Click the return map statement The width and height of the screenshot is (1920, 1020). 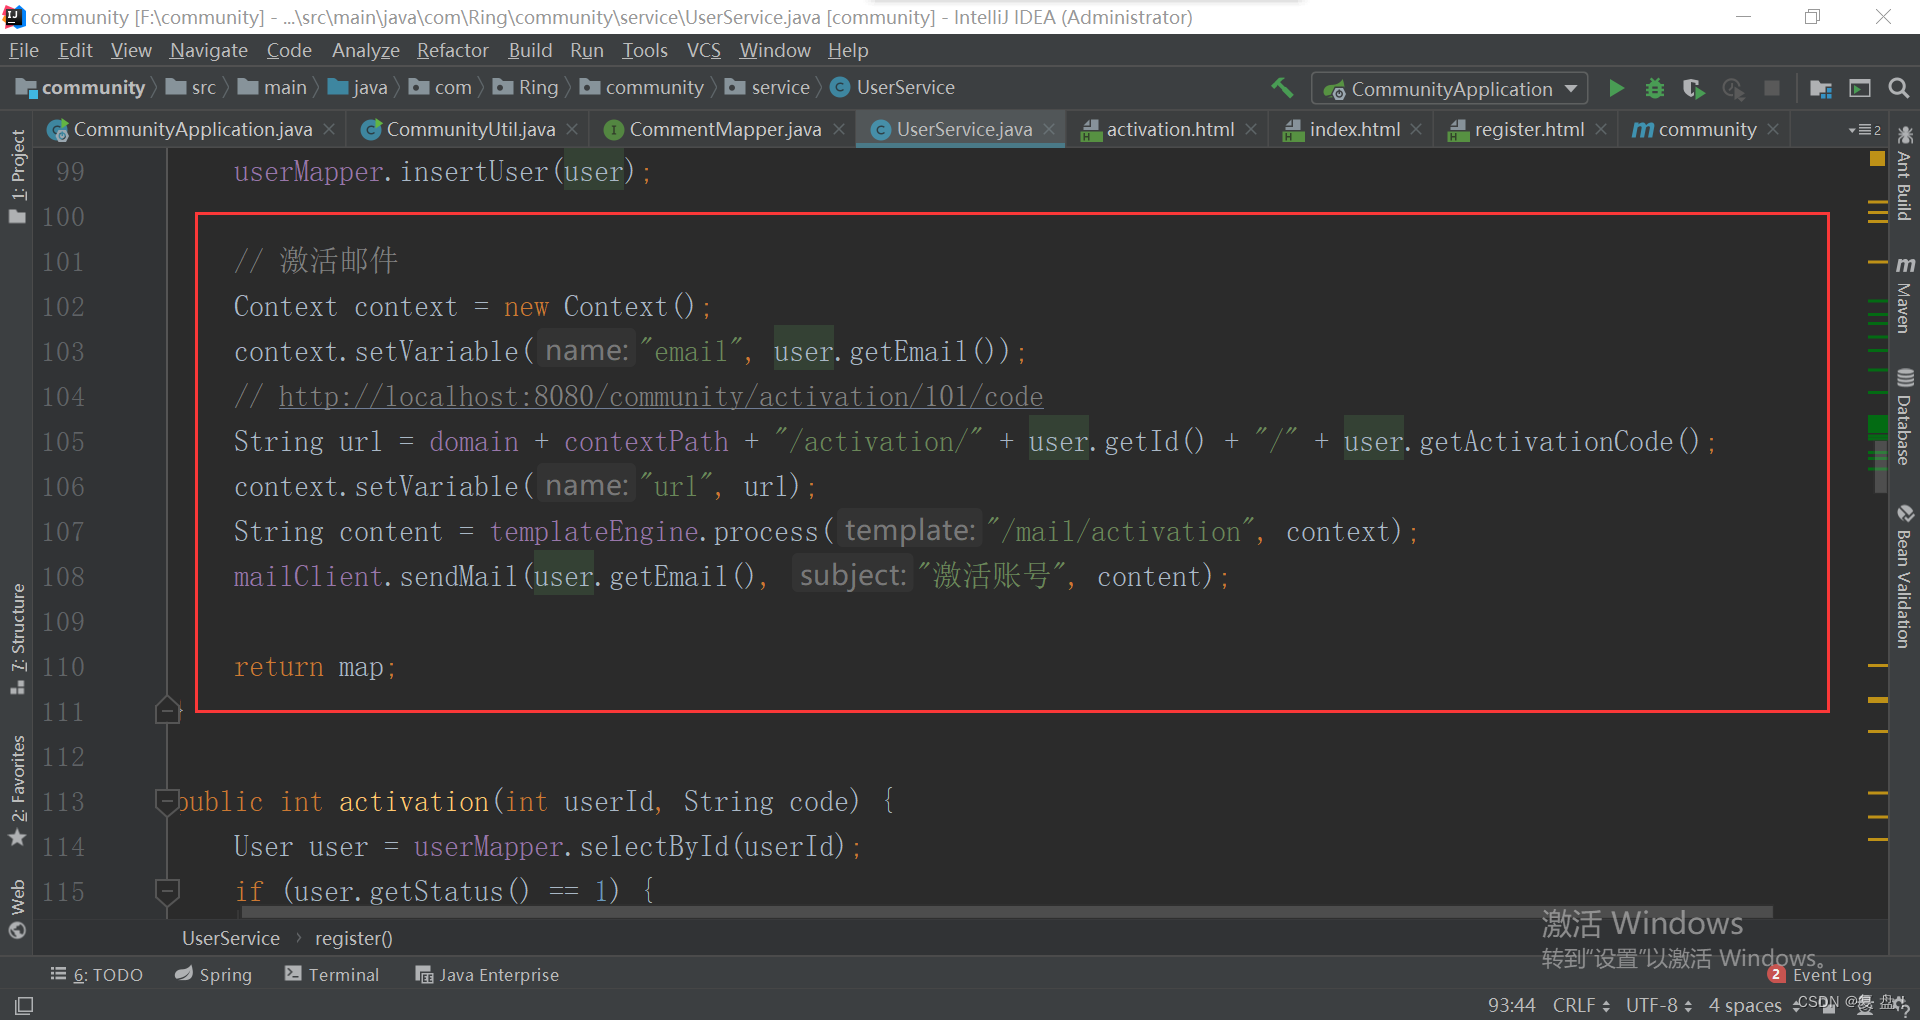pyautogui.click(x=315, y=667)
